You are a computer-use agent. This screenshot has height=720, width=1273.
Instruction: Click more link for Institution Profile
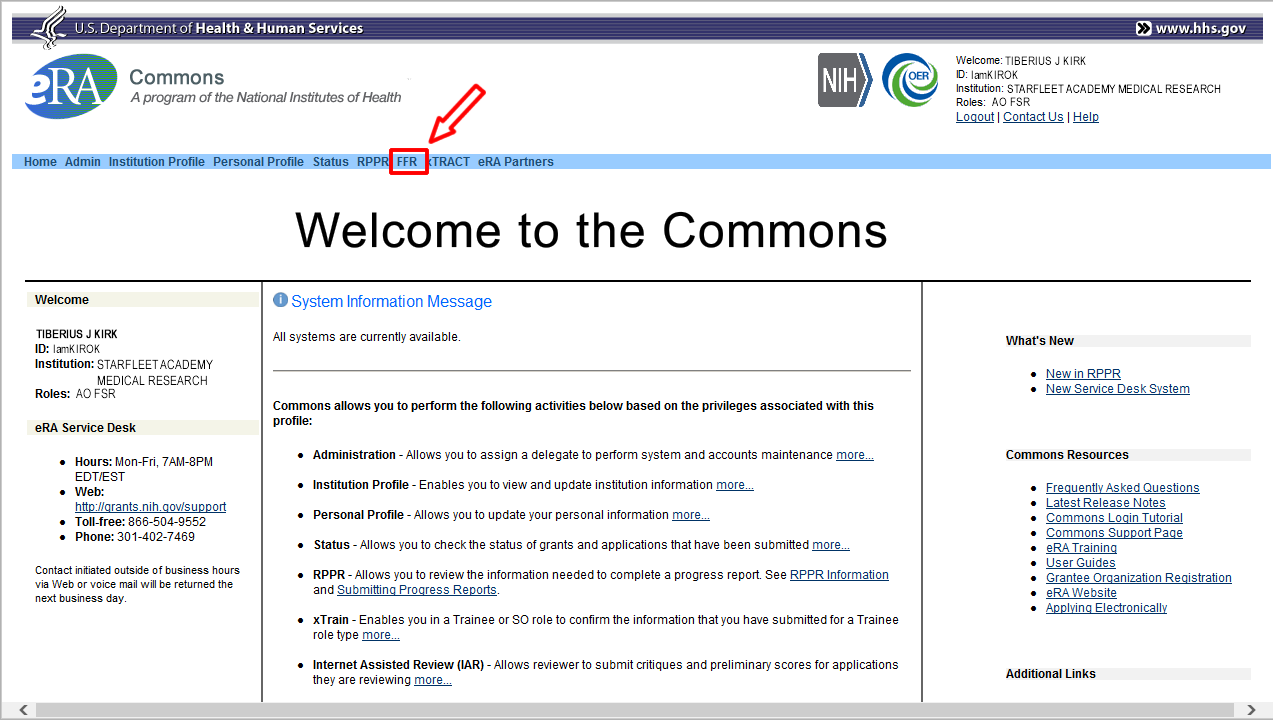[735, 485]
